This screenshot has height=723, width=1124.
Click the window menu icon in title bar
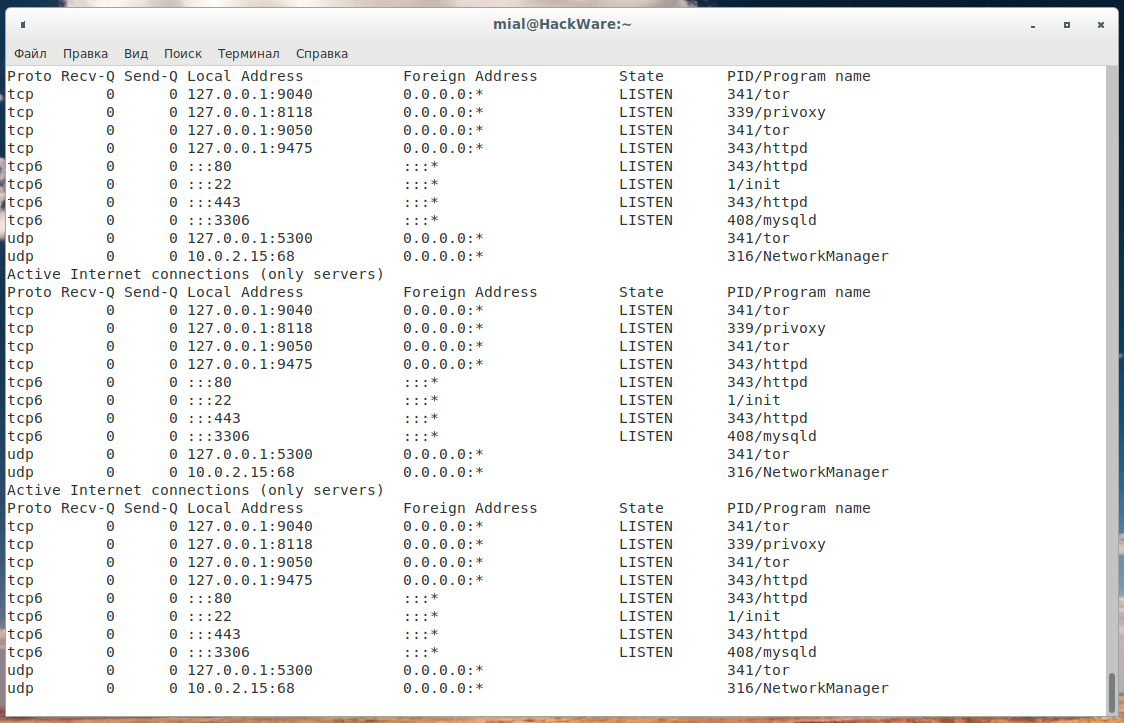coord(23,24)
